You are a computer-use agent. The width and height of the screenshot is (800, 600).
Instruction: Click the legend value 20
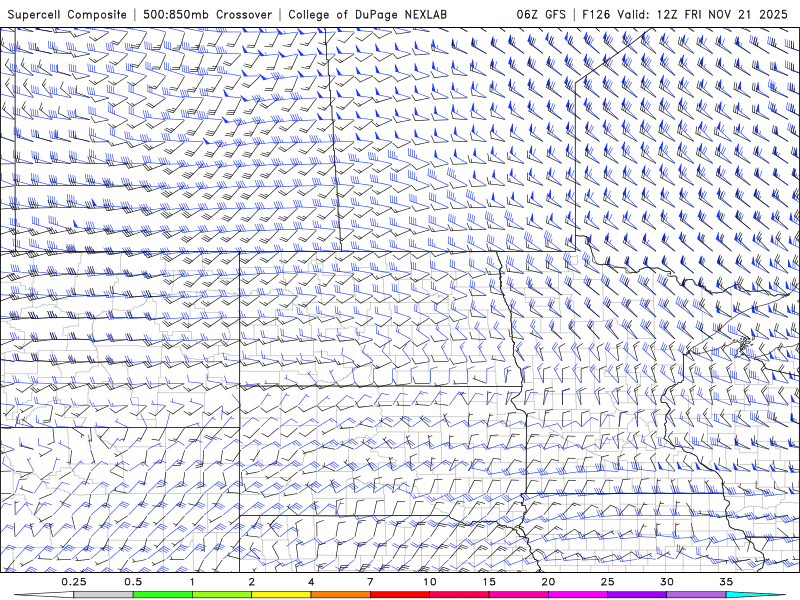(x=548, y=582)
